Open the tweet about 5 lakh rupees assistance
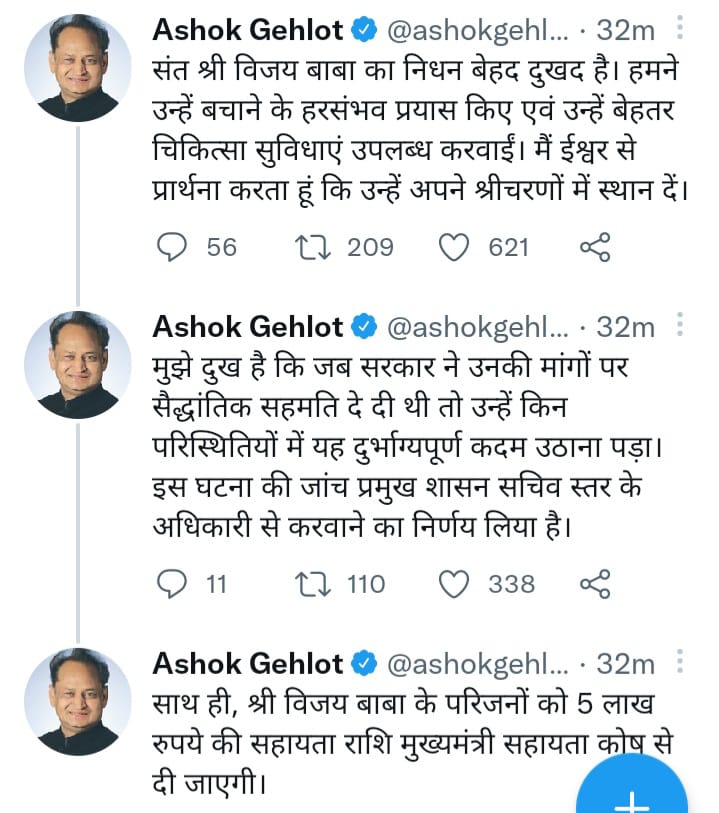Image resolution: width=719 pixels, height=813 pixels. click(x=400, y=737)
